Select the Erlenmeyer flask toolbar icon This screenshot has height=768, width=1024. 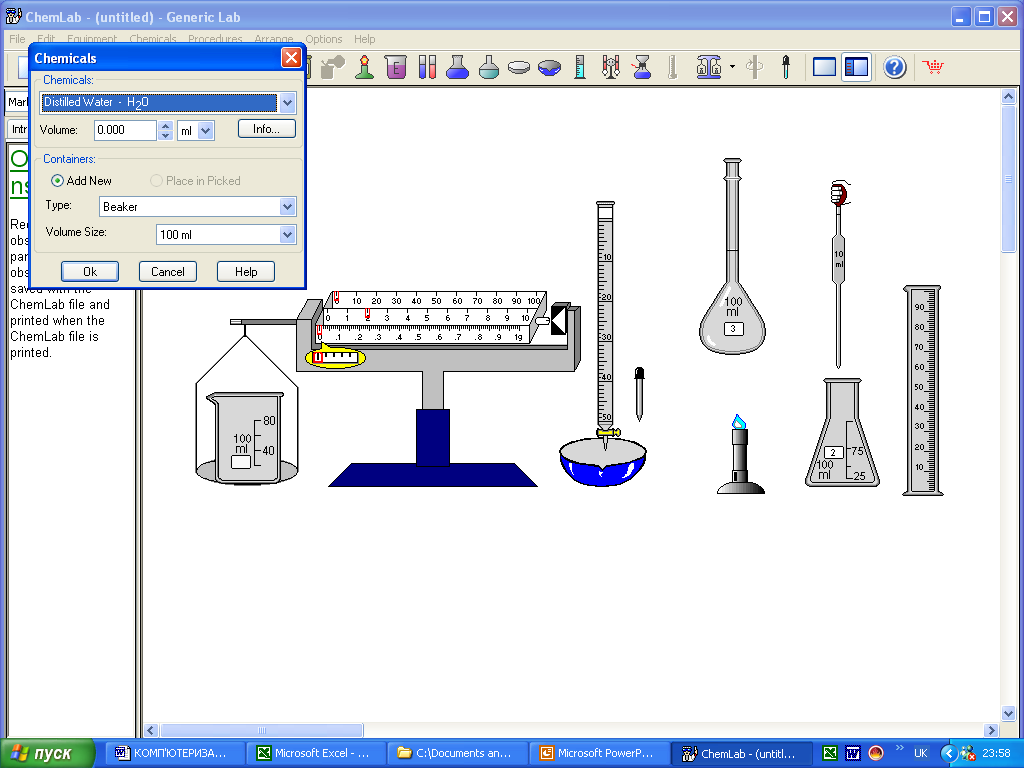[x=457, y=67]
